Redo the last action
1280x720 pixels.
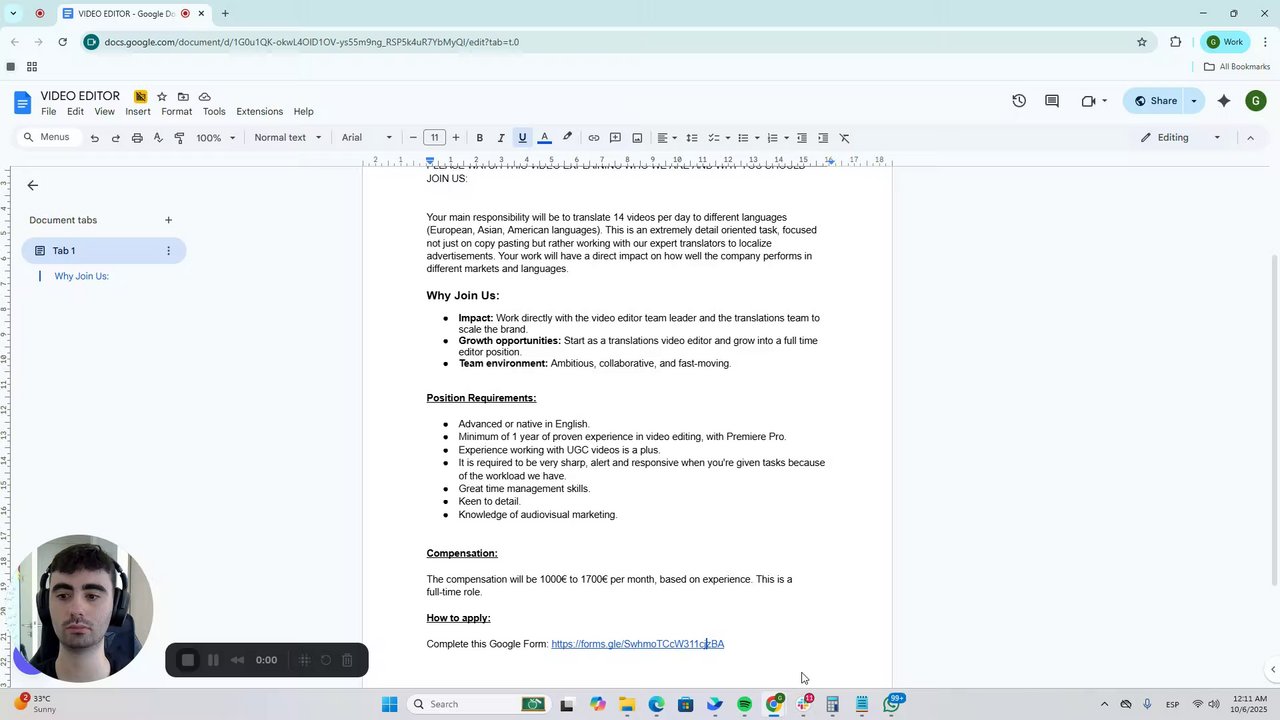(116, 138)
